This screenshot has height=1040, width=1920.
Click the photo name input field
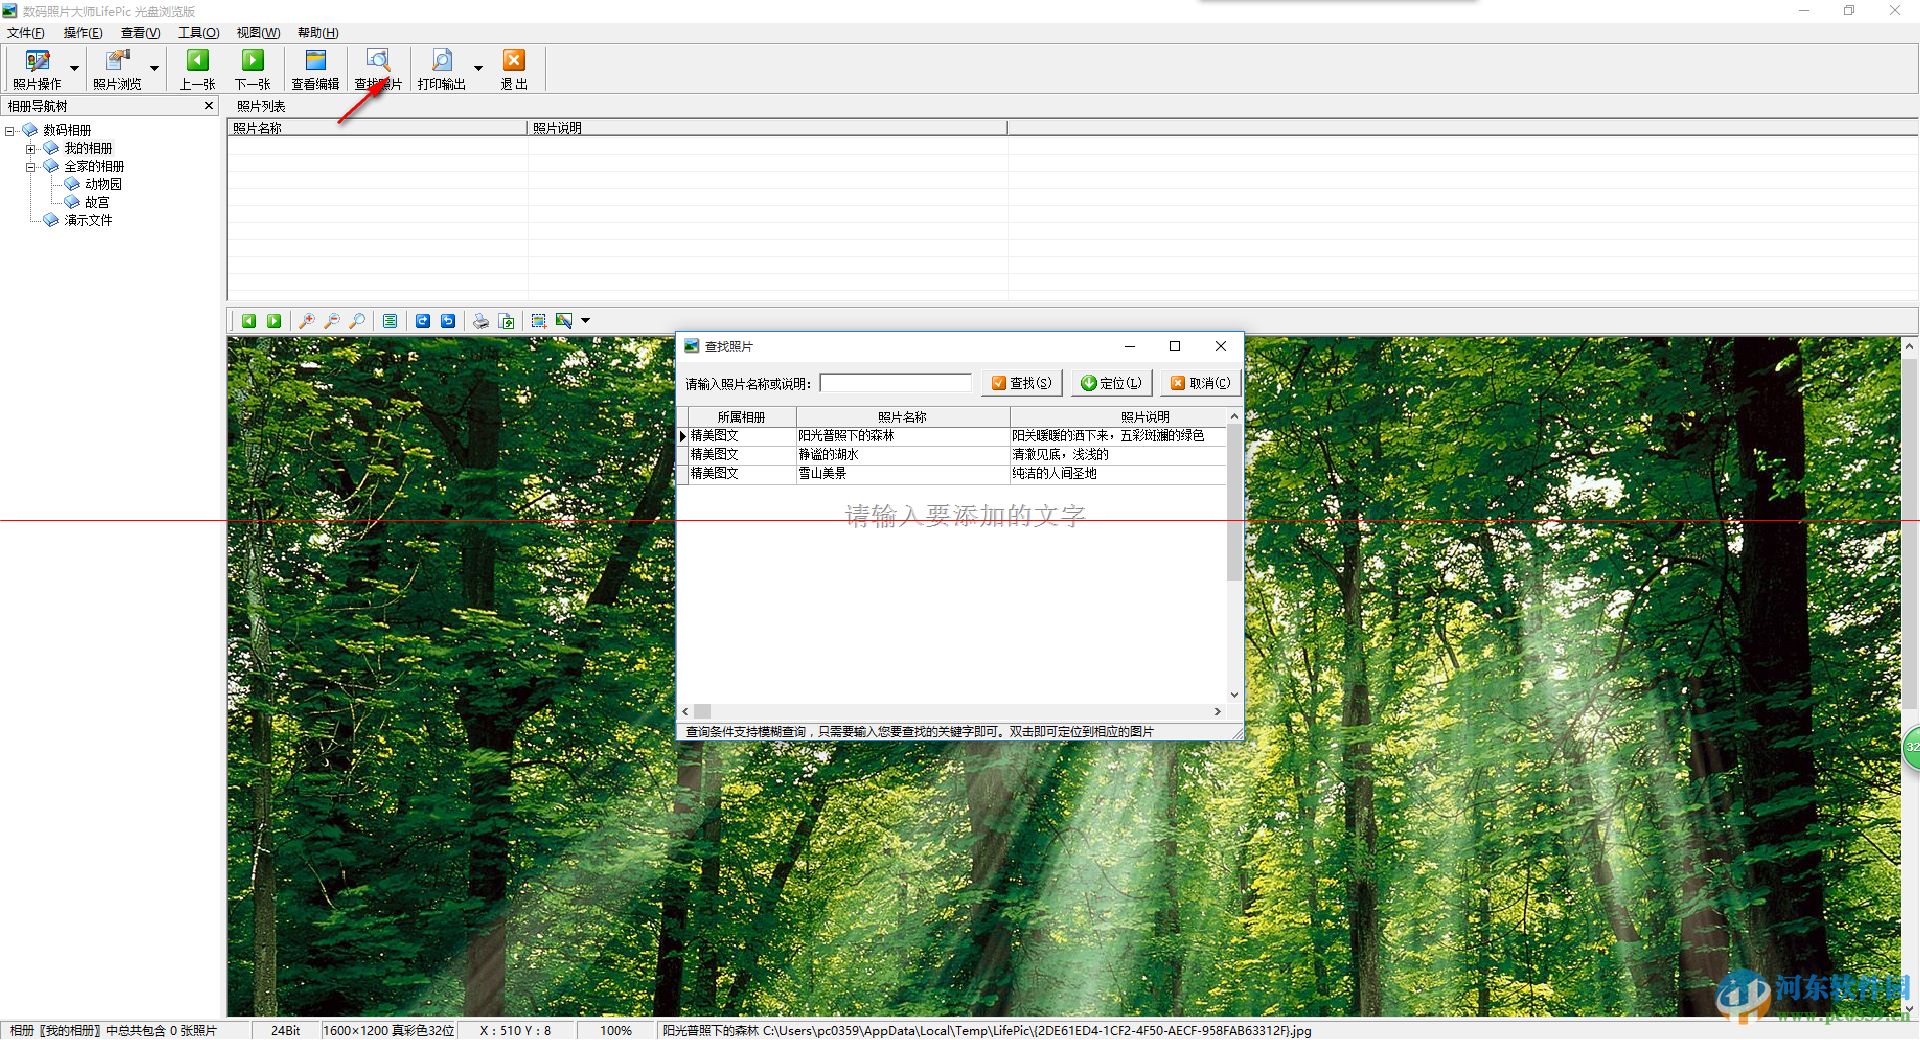coord(895,382)
